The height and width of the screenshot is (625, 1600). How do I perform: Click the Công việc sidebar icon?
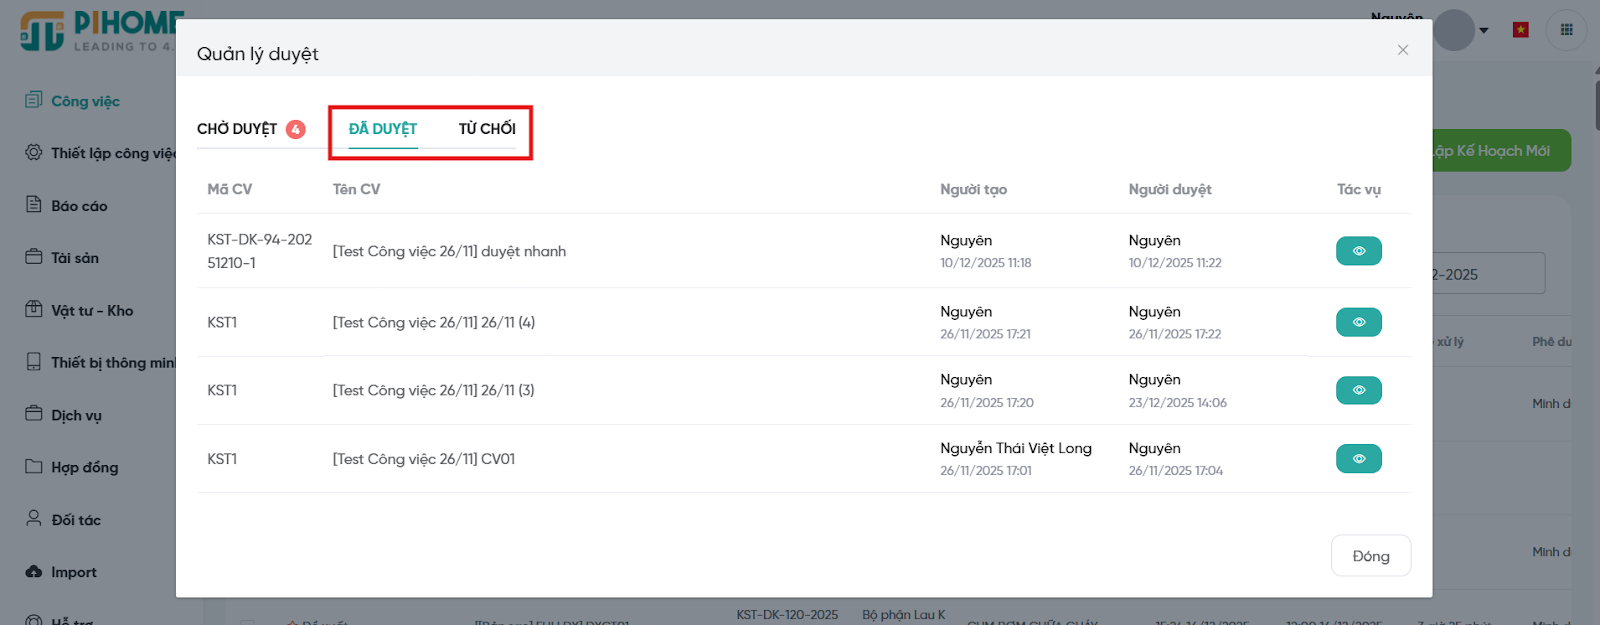click(34, 100)
